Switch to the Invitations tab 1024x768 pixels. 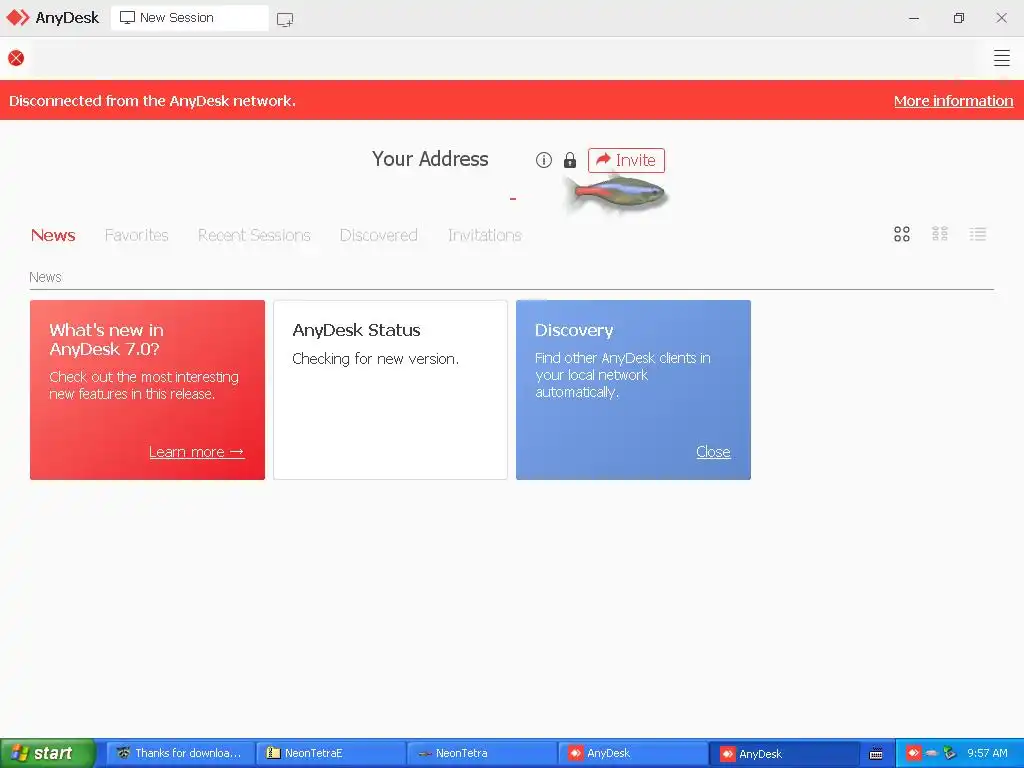coord(485,235)
